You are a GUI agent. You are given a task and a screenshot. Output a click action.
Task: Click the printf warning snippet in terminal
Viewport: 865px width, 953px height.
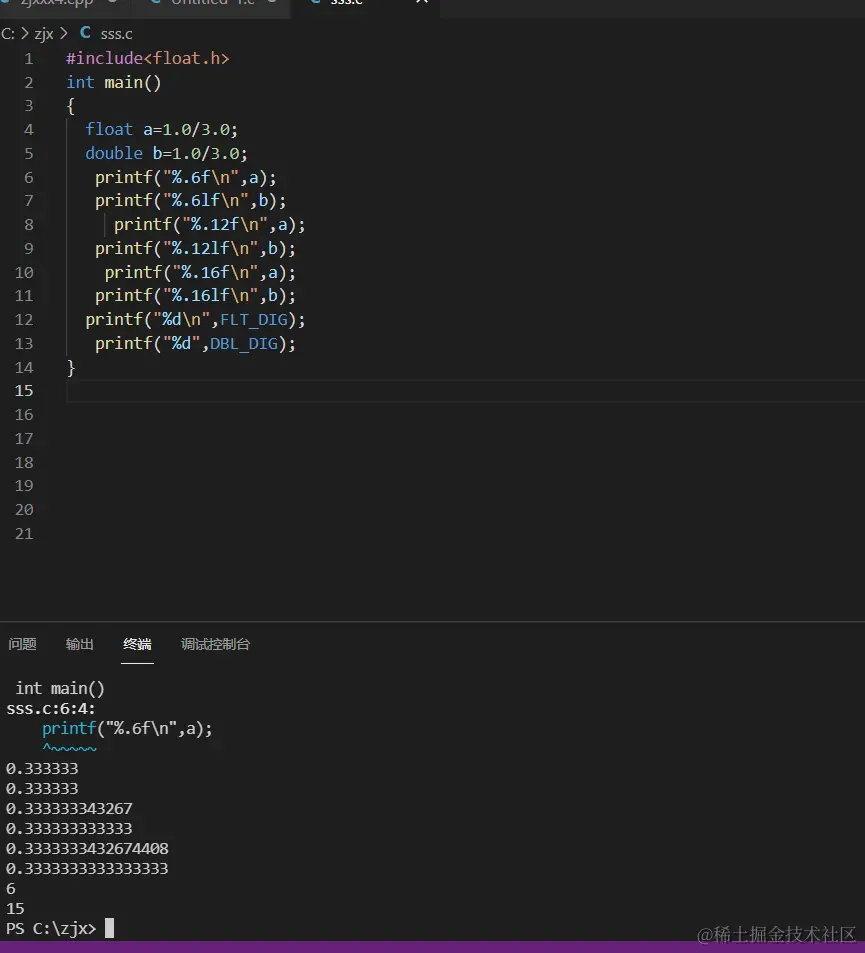coord(127,729)
